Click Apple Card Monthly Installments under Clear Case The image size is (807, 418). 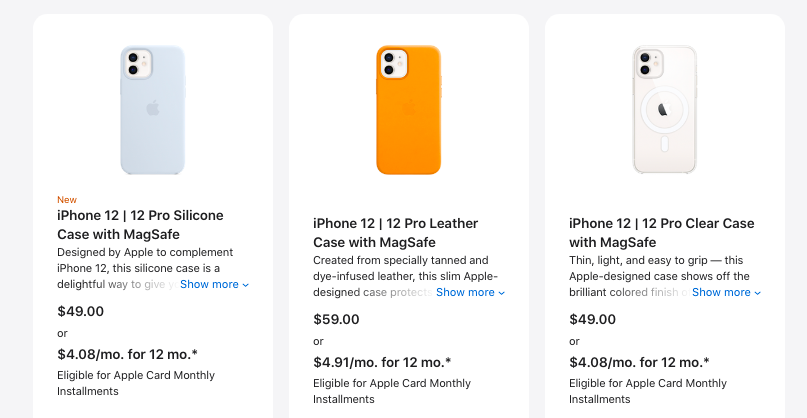pyautogui.click(x=648, y=391)
